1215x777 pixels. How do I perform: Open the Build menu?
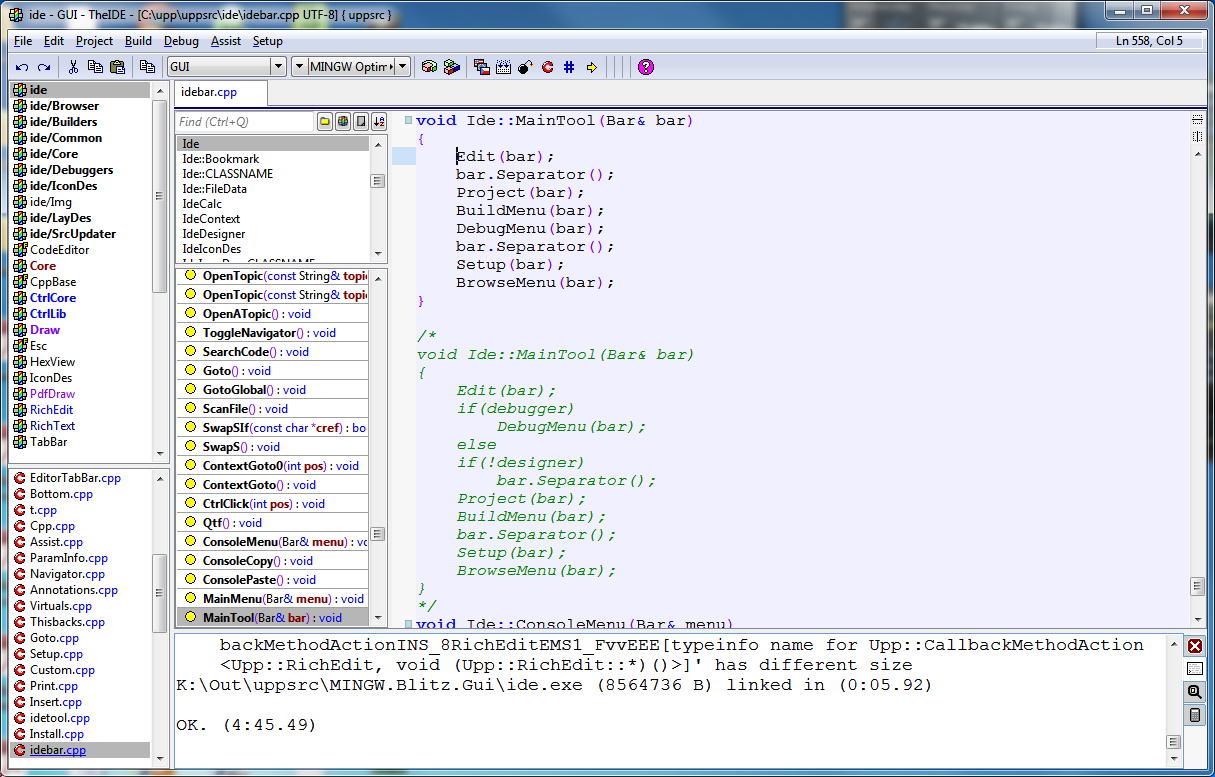tap(138, 41)
